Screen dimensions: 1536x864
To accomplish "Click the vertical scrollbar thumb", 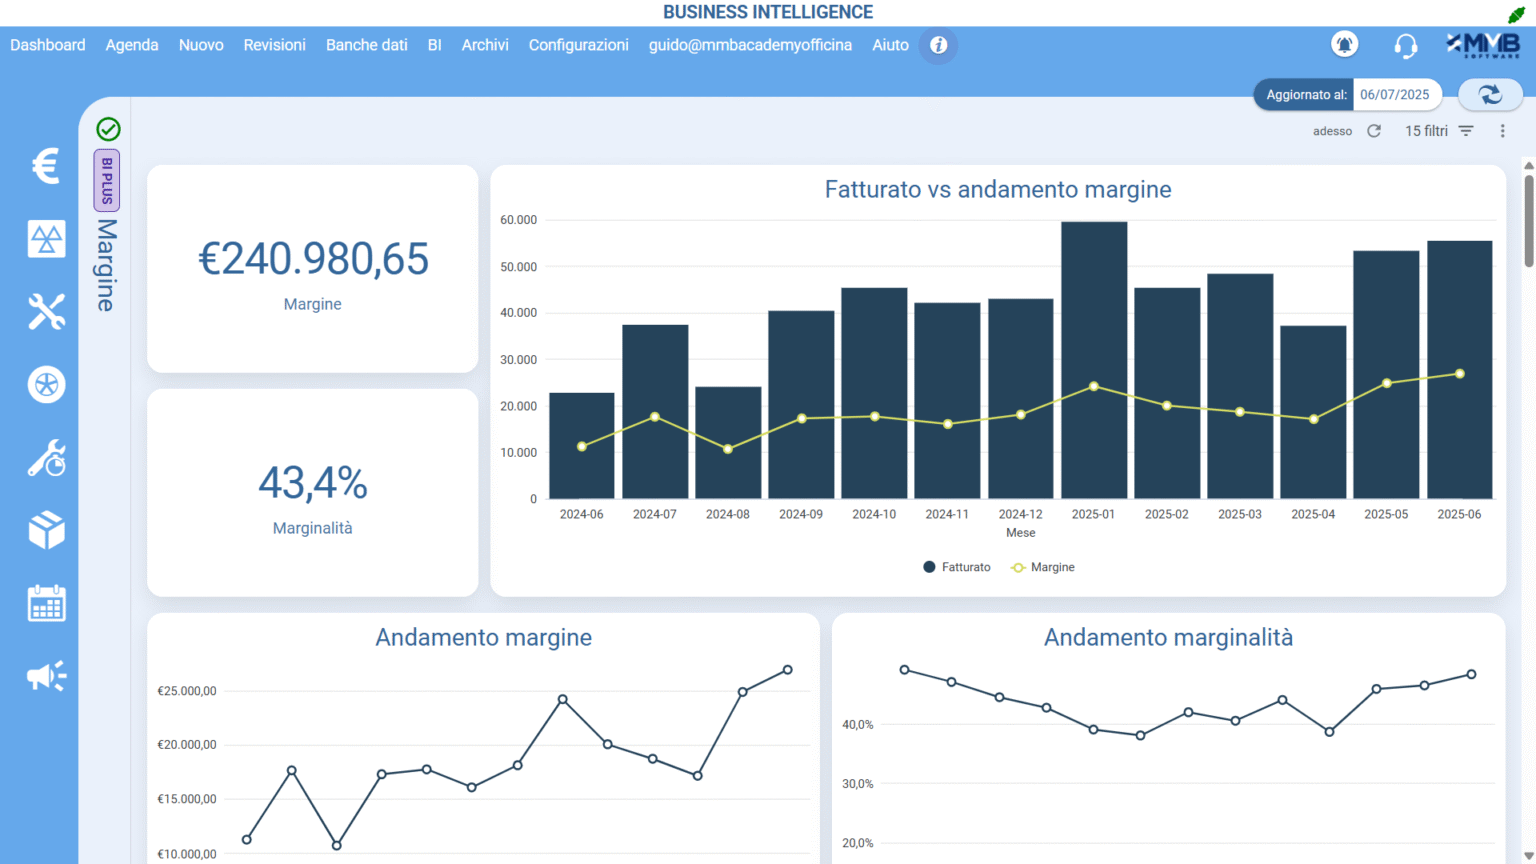I will click(x=1528, y=220).
